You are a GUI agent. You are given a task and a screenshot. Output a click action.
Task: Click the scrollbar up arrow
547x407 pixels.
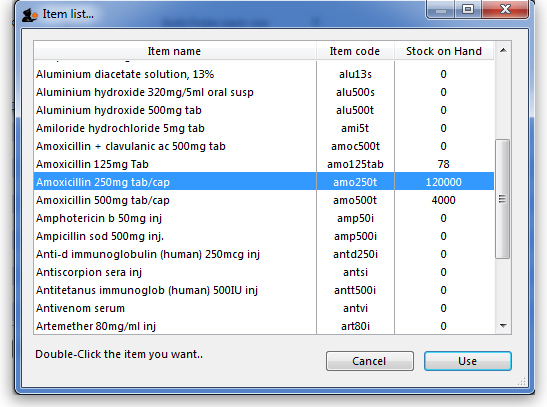pyautogui.click(x=503, y=51)
